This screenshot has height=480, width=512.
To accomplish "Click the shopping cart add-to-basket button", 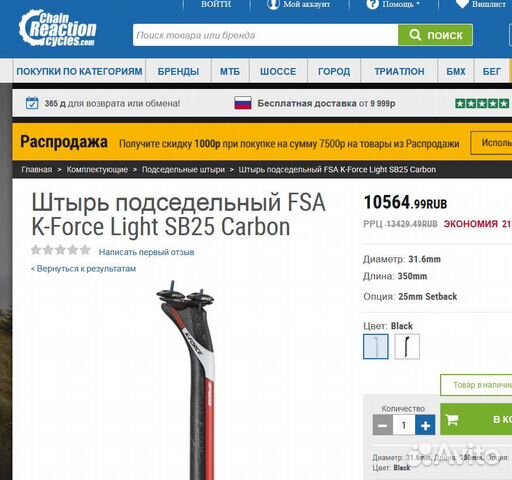I will (476, 419).
